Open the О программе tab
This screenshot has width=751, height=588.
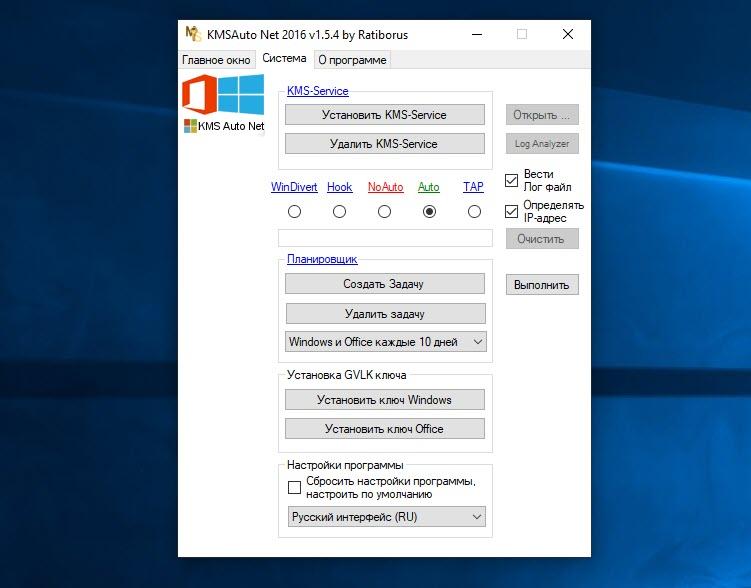(x=352, y=60)
